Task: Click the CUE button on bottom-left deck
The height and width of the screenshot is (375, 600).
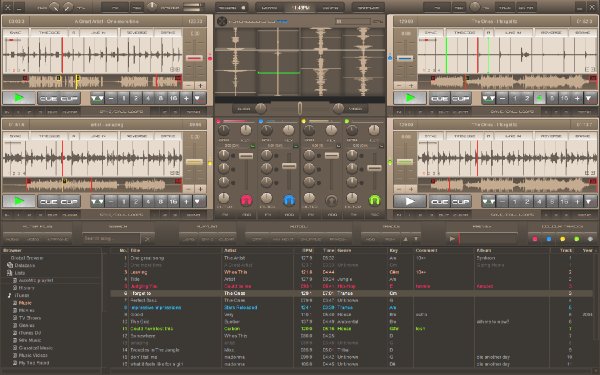Action: point(48,201)
